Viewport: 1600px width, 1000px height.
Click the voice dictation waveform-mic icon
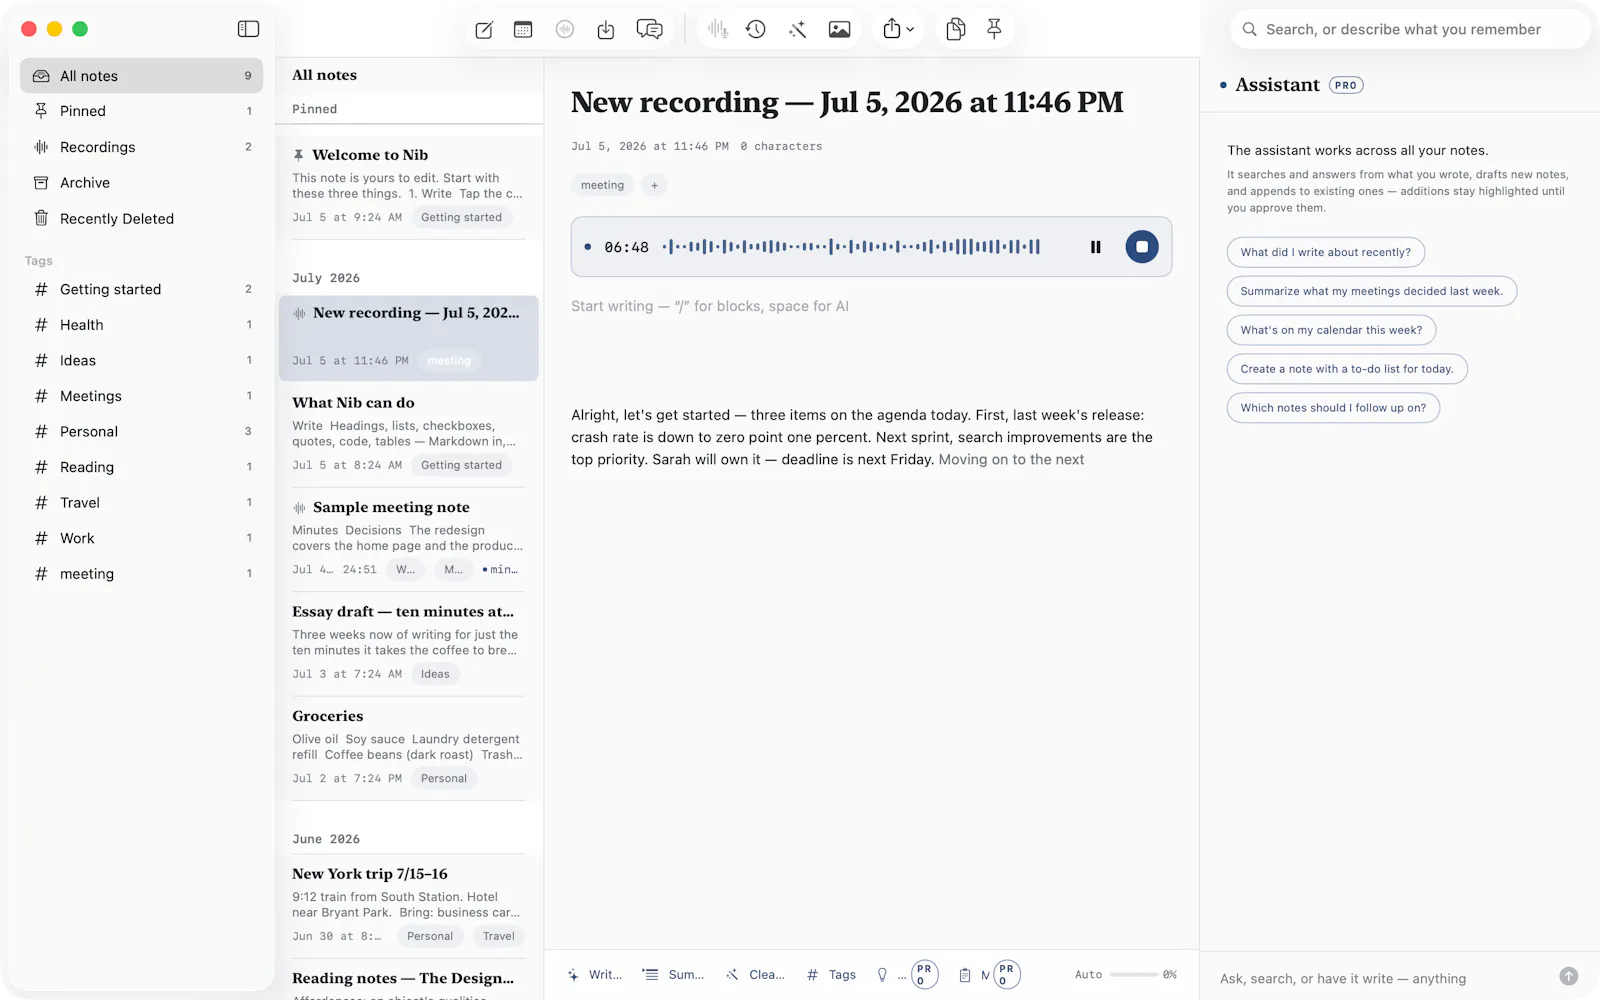click(x=718, y=30)
